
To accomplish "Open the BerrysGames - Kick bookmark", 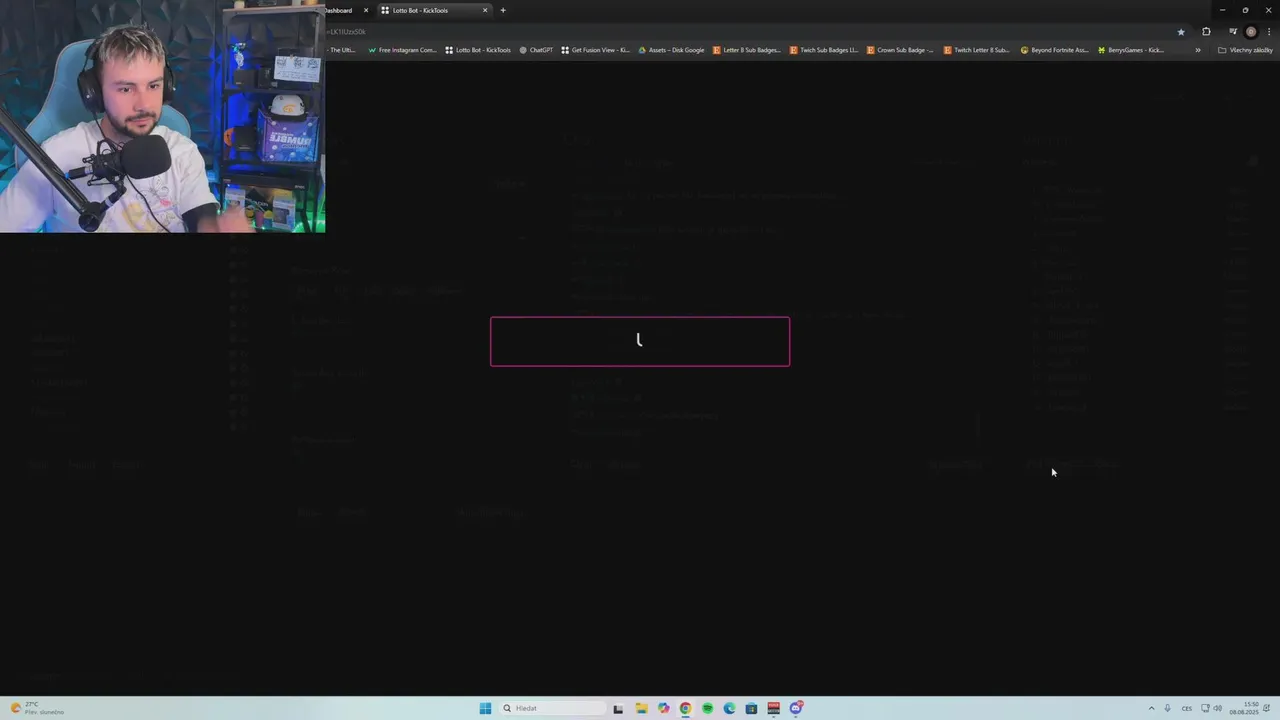I will [x=1131, y=50].
